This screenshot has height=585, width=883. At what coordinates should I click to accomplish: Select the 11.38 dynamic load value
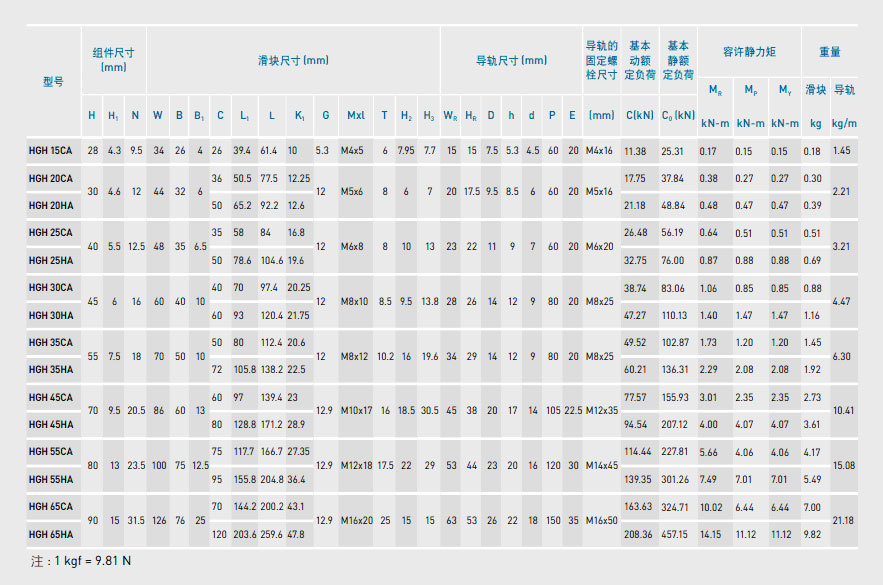click(x=635, y=151)
